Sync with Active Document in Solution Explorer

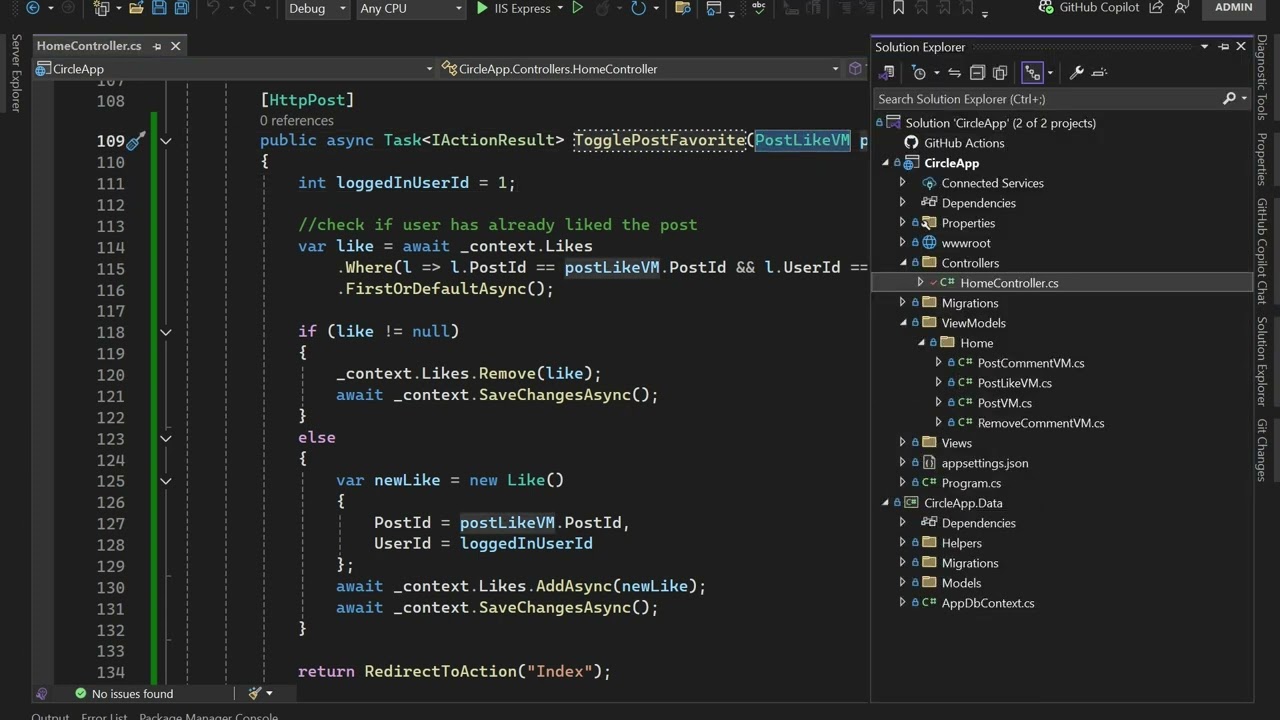pos(954,73)
